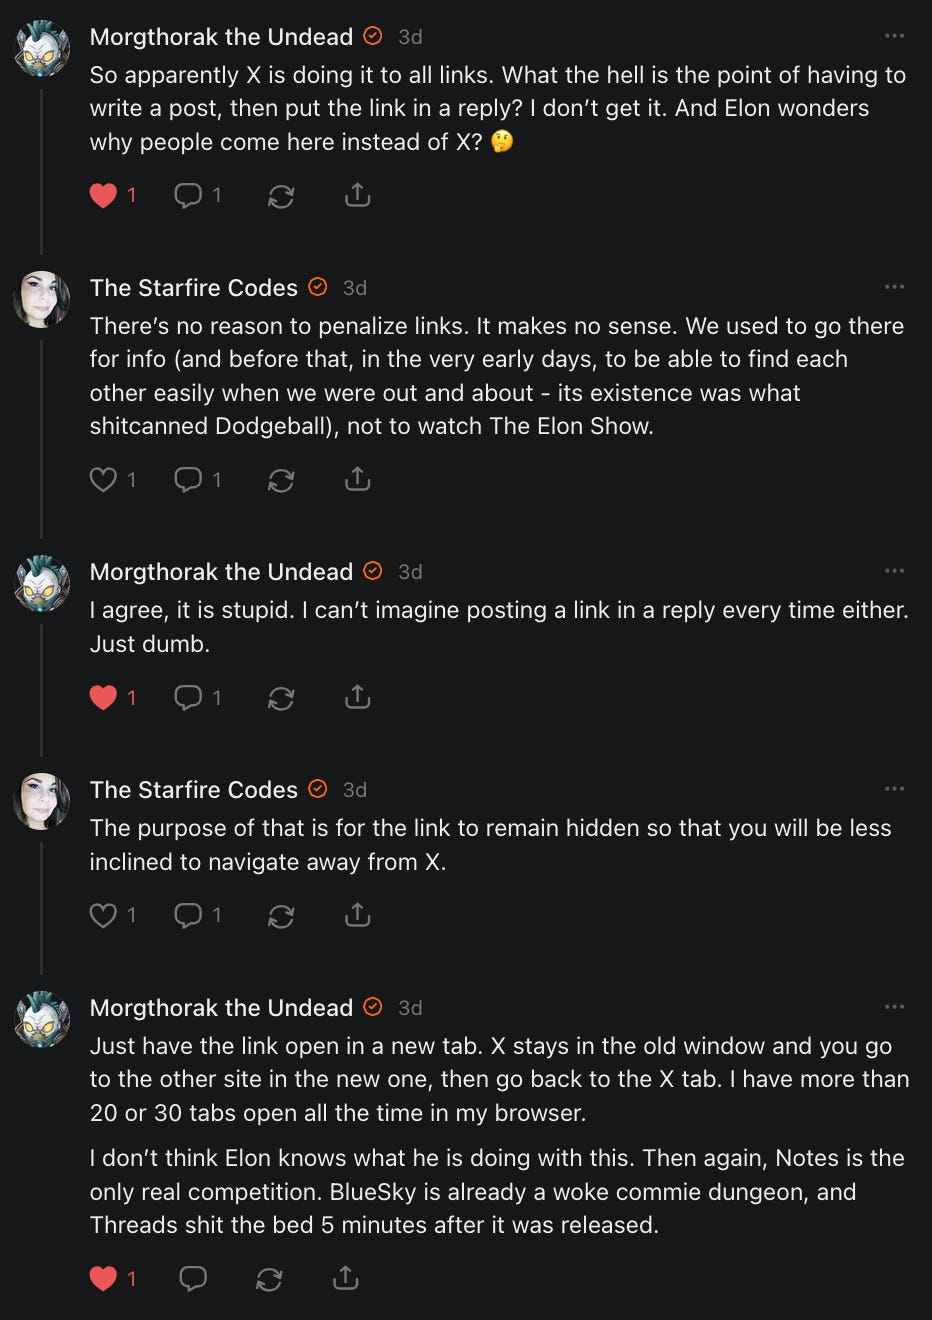Image resolution: width=932 pixels, height=1320 pixels.
Task: Like Starfire Codes' post about penalizing links
Action: [x=104, y=480]
